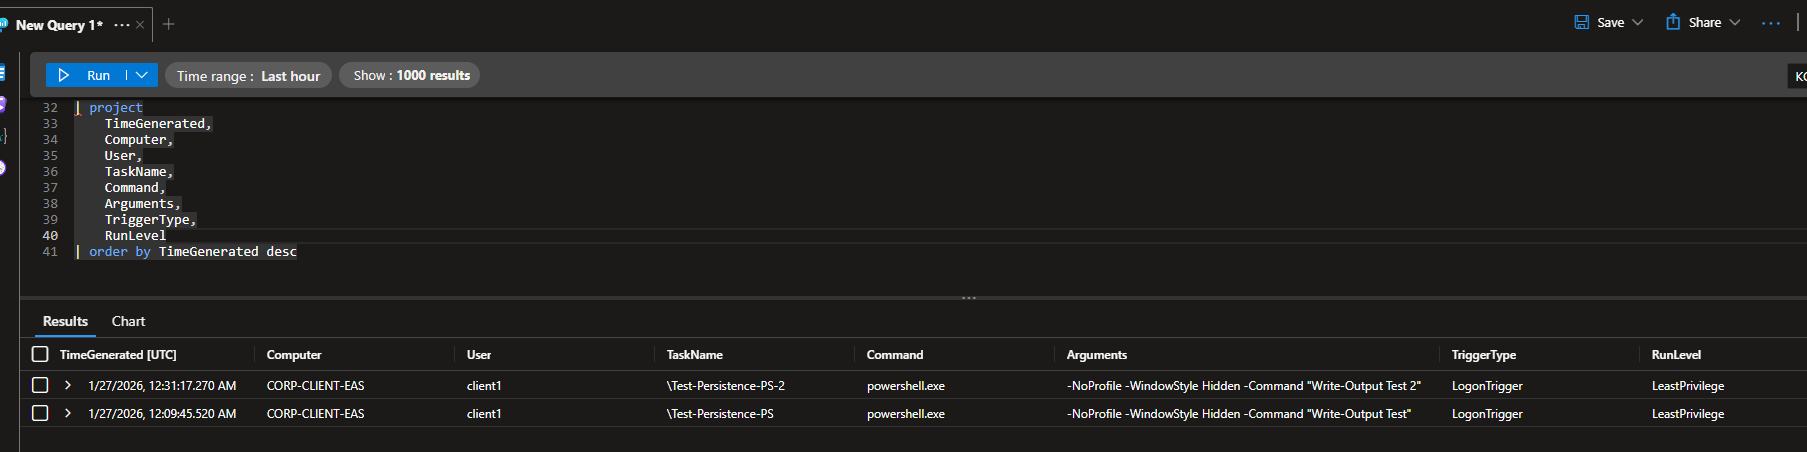This screenshot has height=452, width=1807.
Task: Click the resize dots handle above results pane
Action: pos(968,298)
